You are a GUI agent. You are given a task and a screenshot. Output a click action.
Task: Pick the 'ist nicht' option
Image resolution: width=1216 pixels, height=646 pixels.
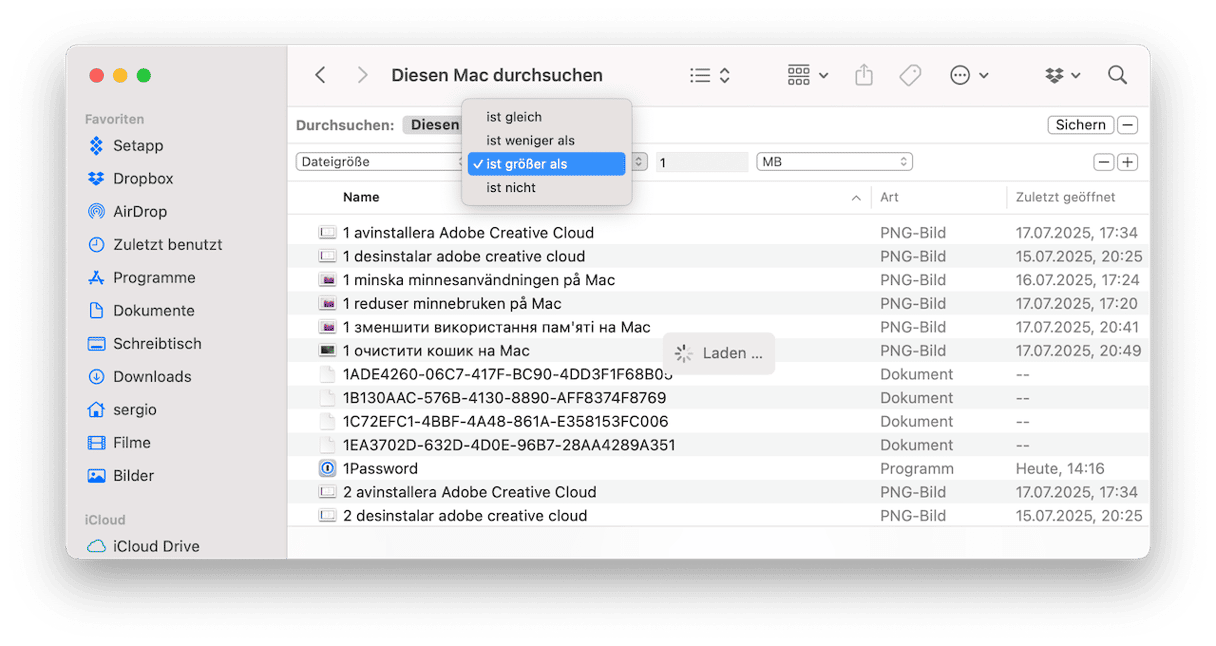pos(511,188)
